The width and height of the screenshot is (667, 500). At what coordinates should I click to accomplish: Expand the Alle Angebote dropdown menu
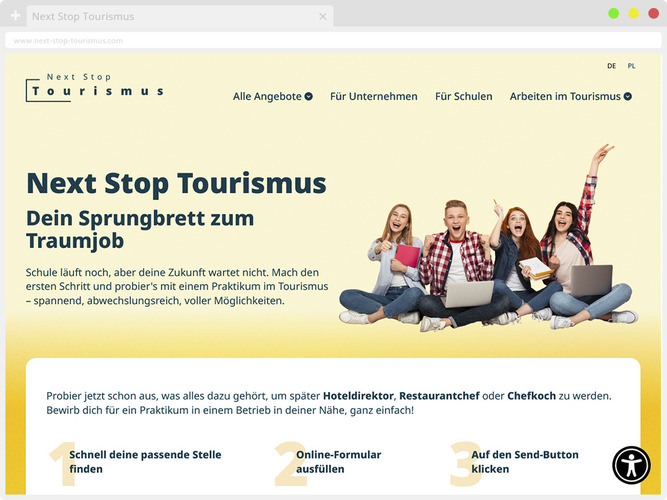272,97
